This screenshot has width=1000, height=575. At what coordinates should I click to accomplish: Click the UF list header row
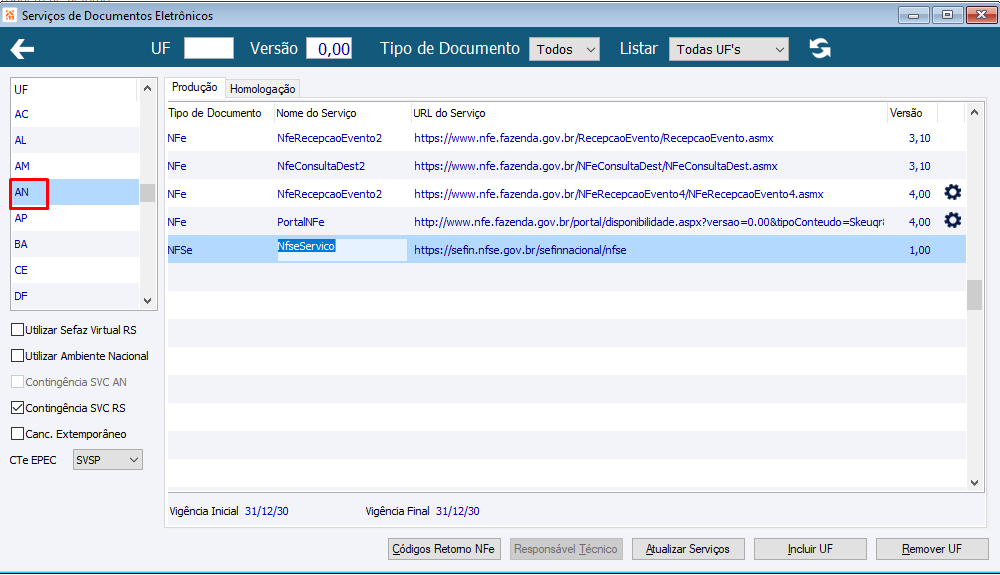(x=75, y=89)
